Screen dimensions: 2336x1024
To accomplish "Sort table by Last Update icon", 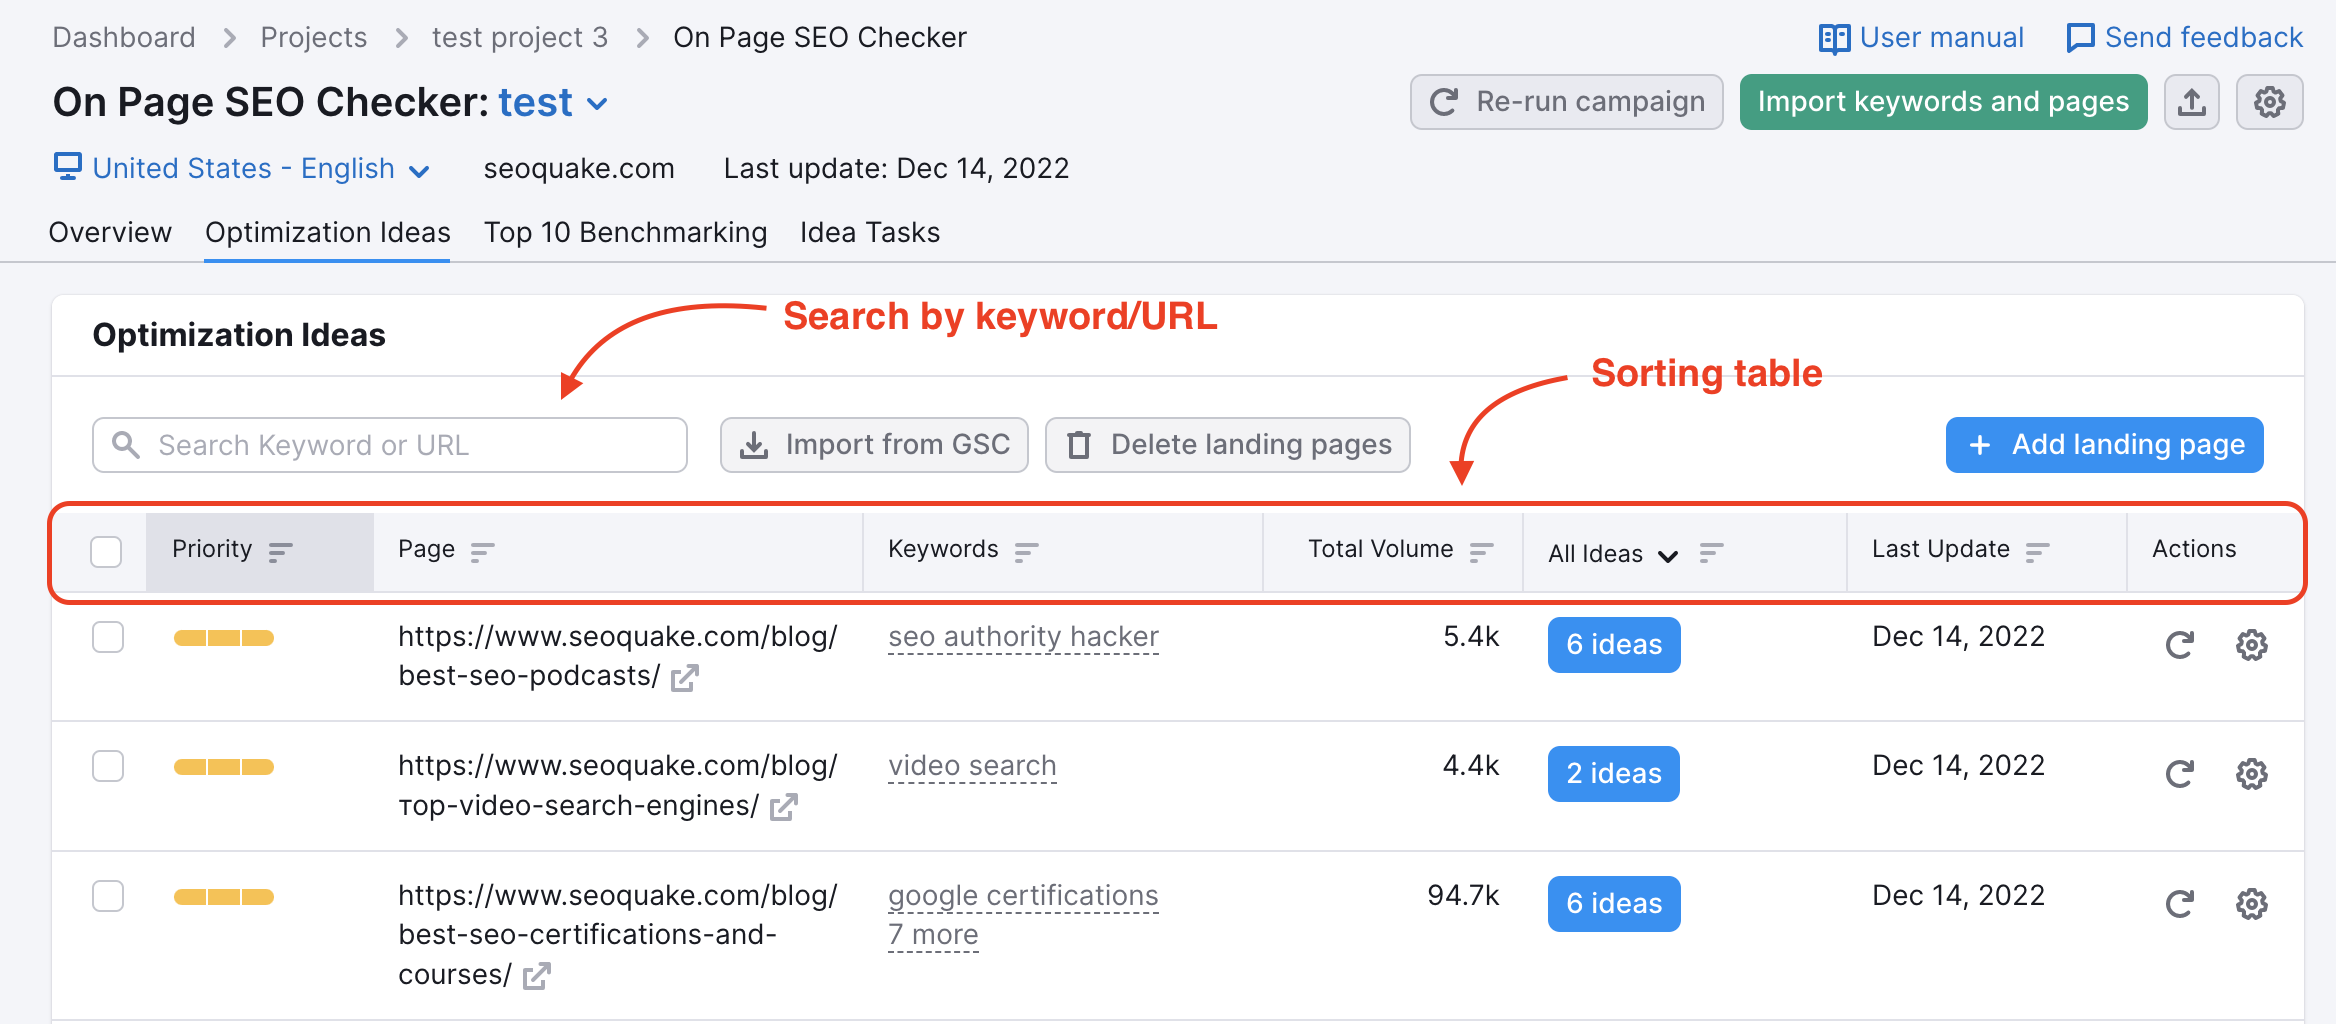I will pos(2037,551).
